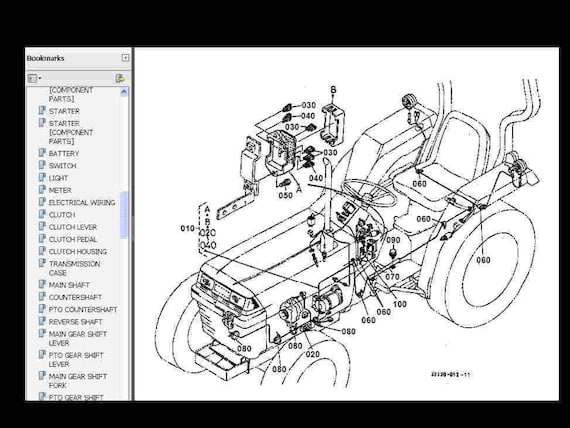Viewport: 570px width, 428px height.
Task: Open PTO COUNTERSHAFT bookmark
Action: click(83, 309)
